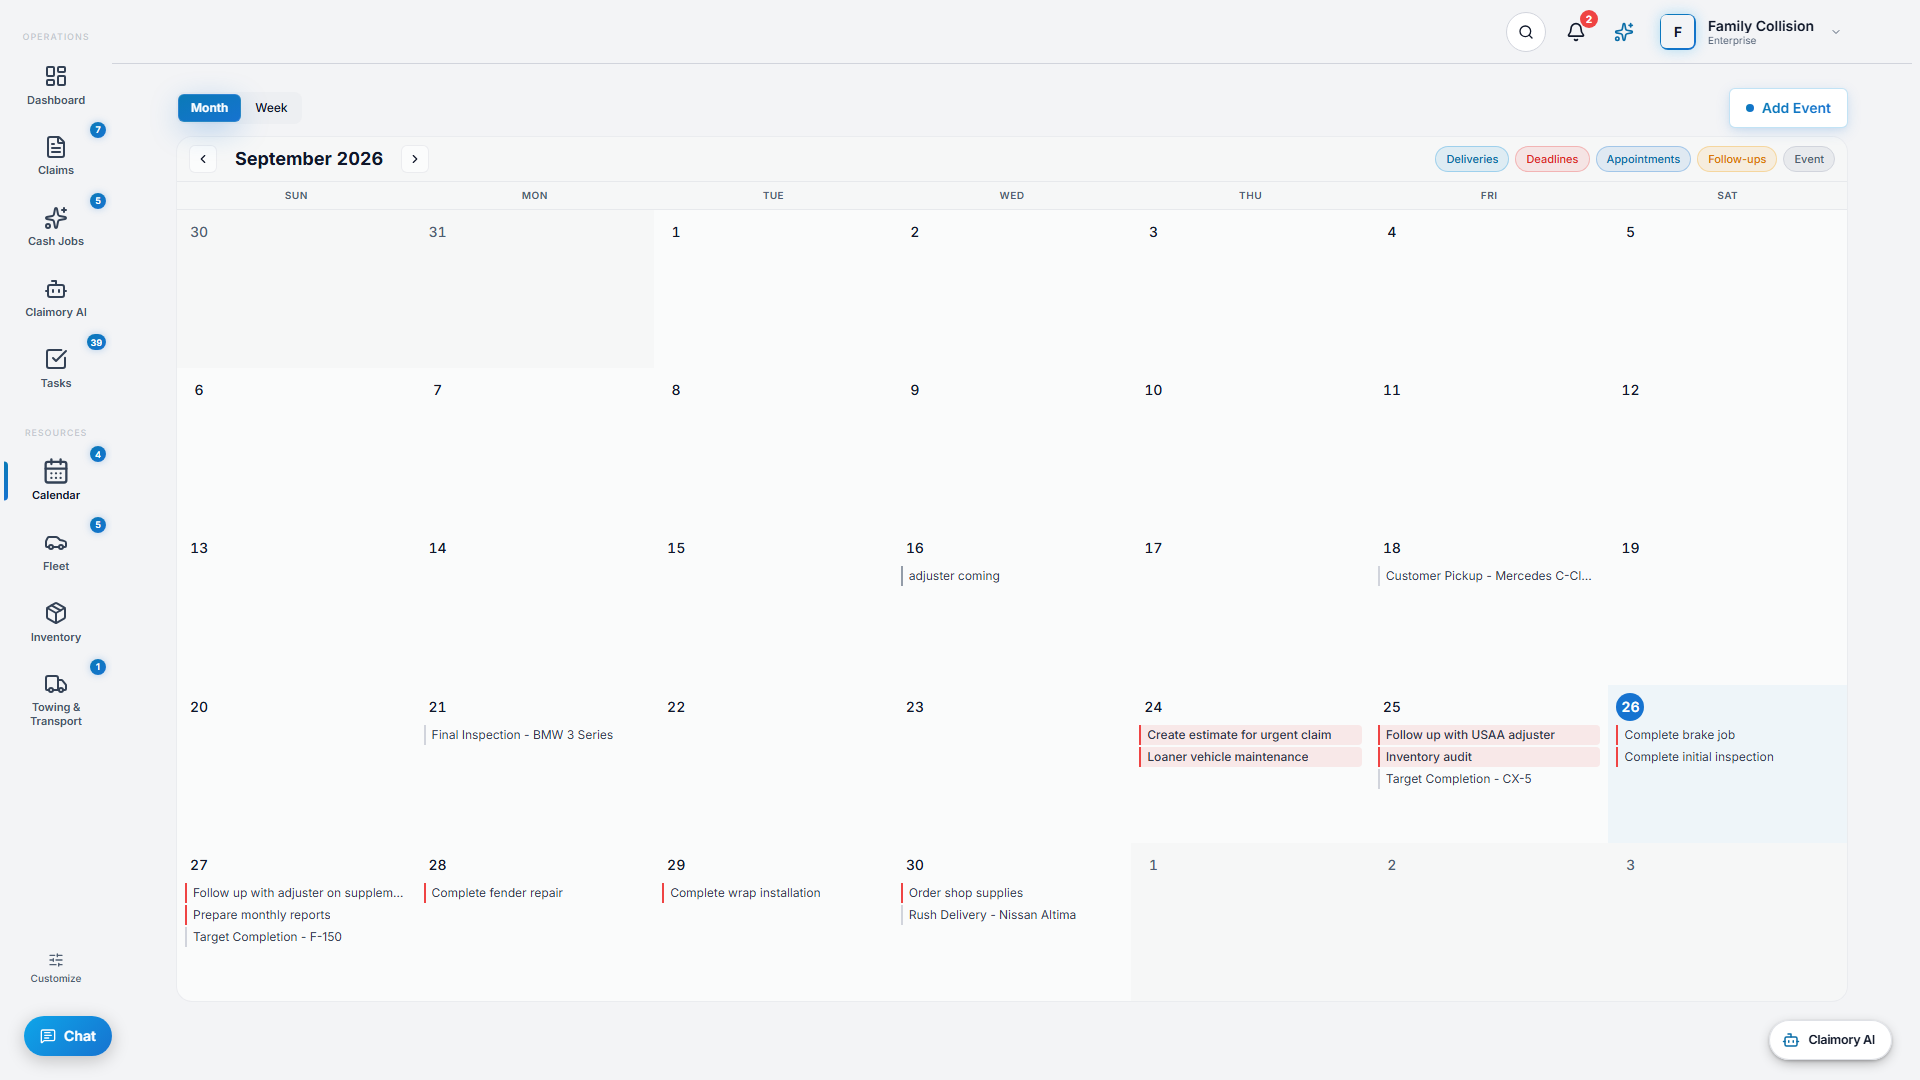Open 'Prepare monthly reports' event

pyautogui.click(x=296, y=915)
